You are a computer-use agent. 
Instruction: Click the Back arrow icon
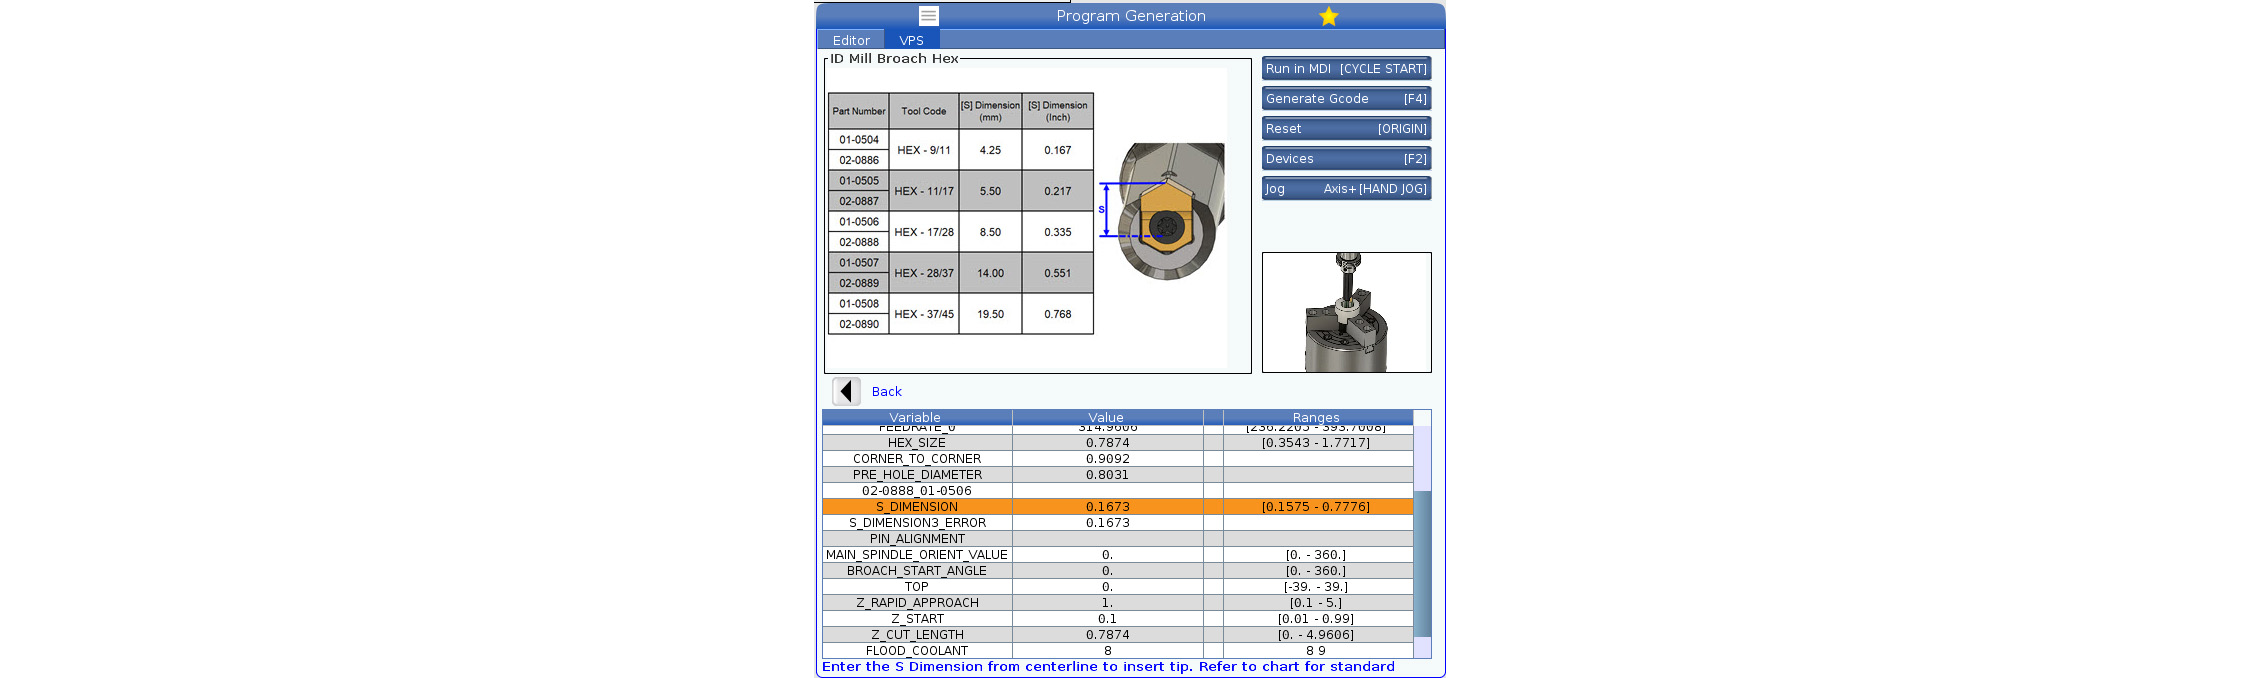click(846, 391)
